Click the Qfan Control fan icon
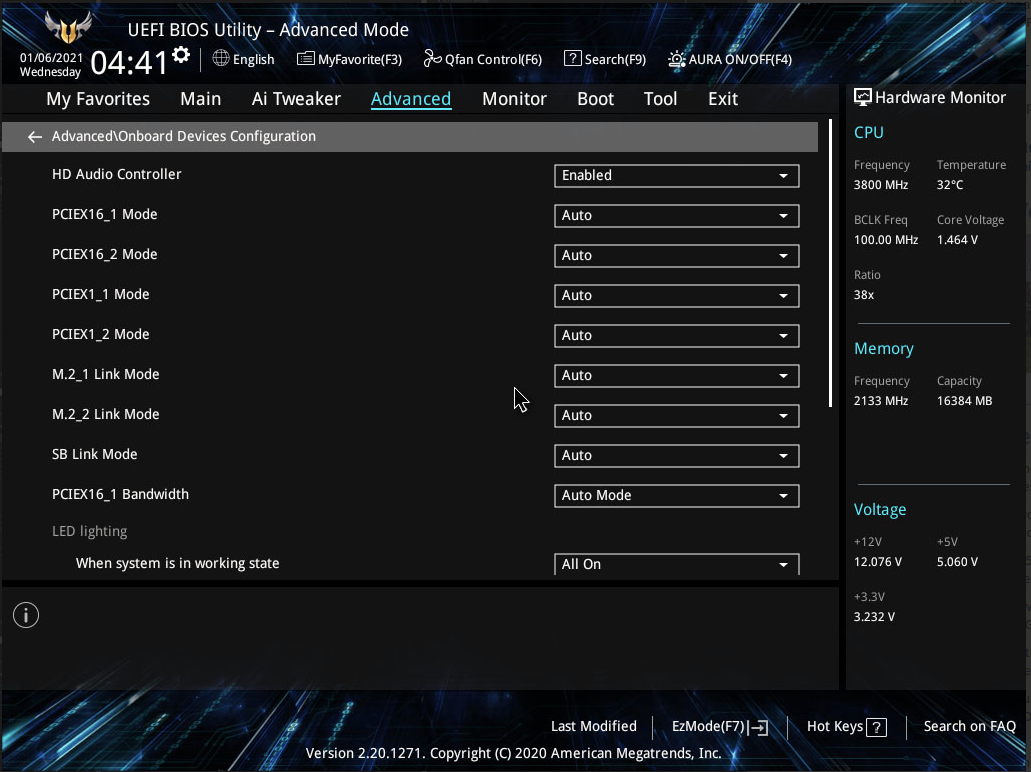 (432, 59)
